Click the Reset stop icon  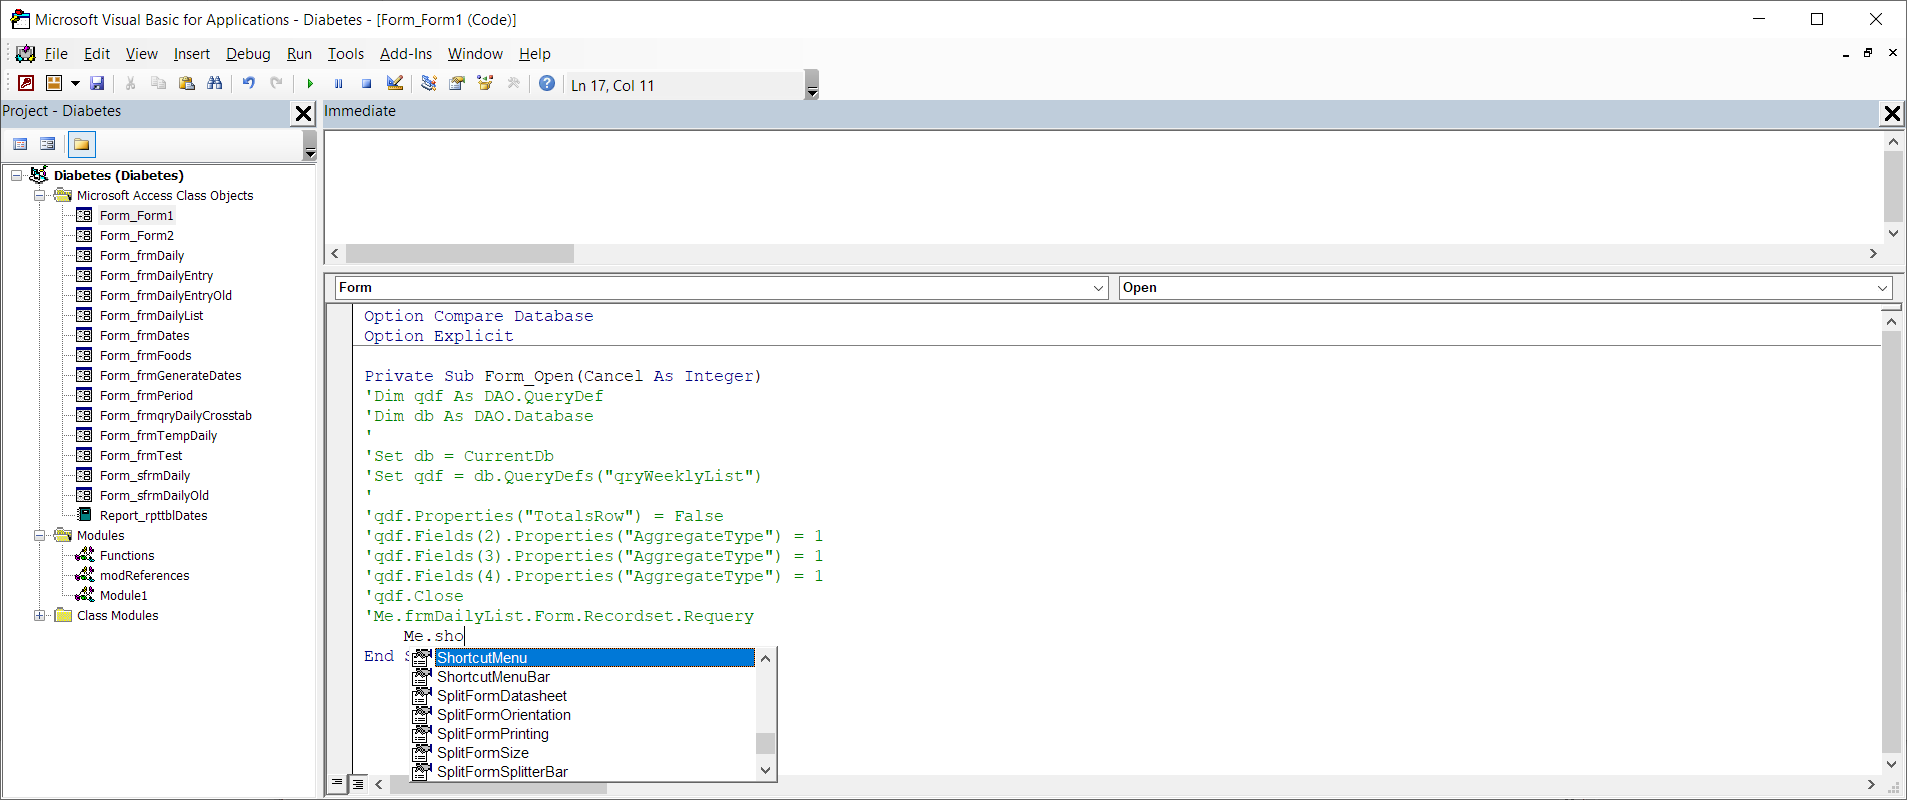(366, 84)
